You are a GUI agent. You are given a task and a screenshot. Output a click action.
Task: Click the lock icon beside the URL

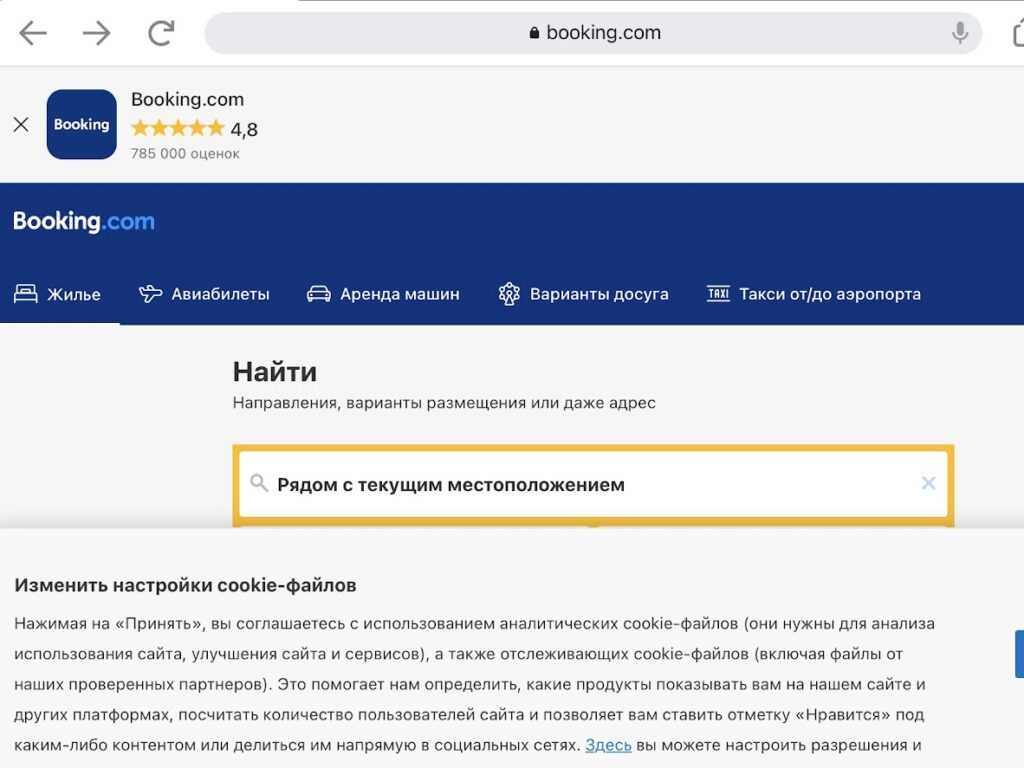pyautogui.click(x=535, y=33)
